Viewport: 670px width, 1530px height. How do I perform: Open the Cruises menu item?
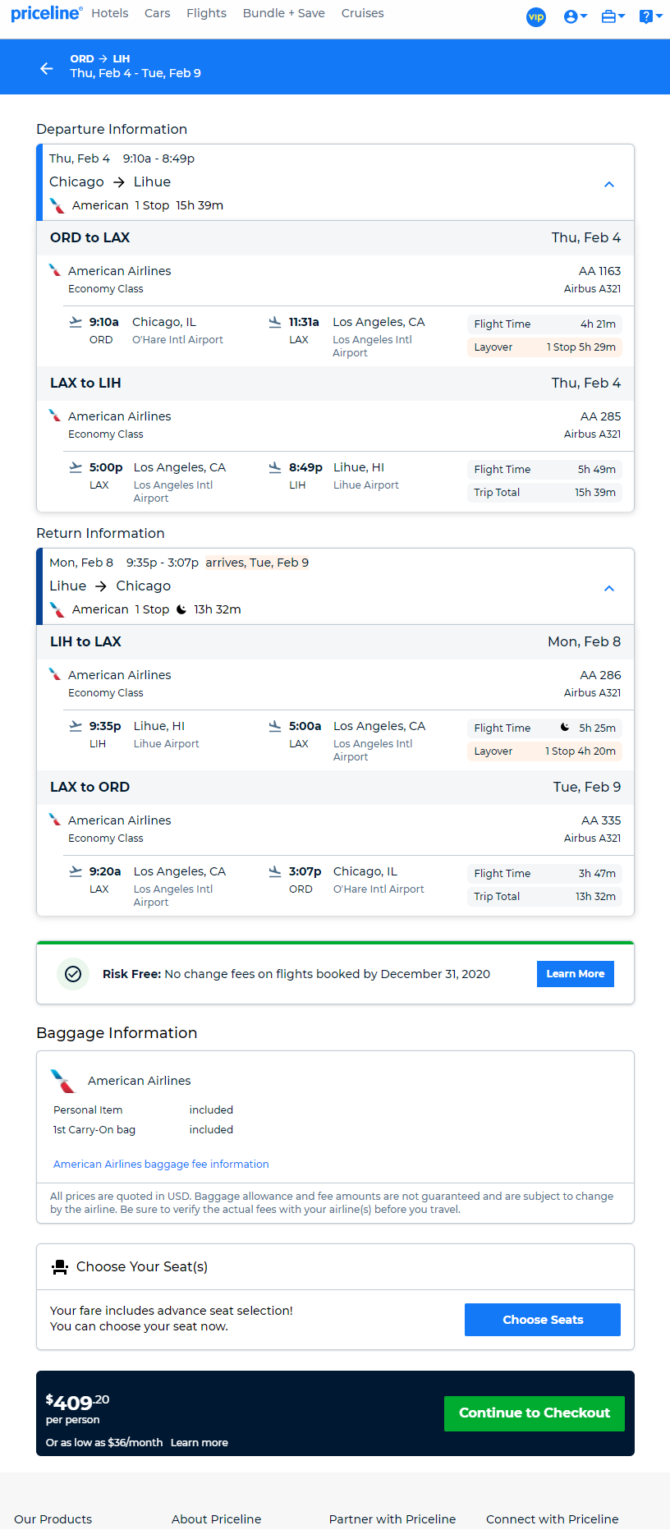click(362, 13)
